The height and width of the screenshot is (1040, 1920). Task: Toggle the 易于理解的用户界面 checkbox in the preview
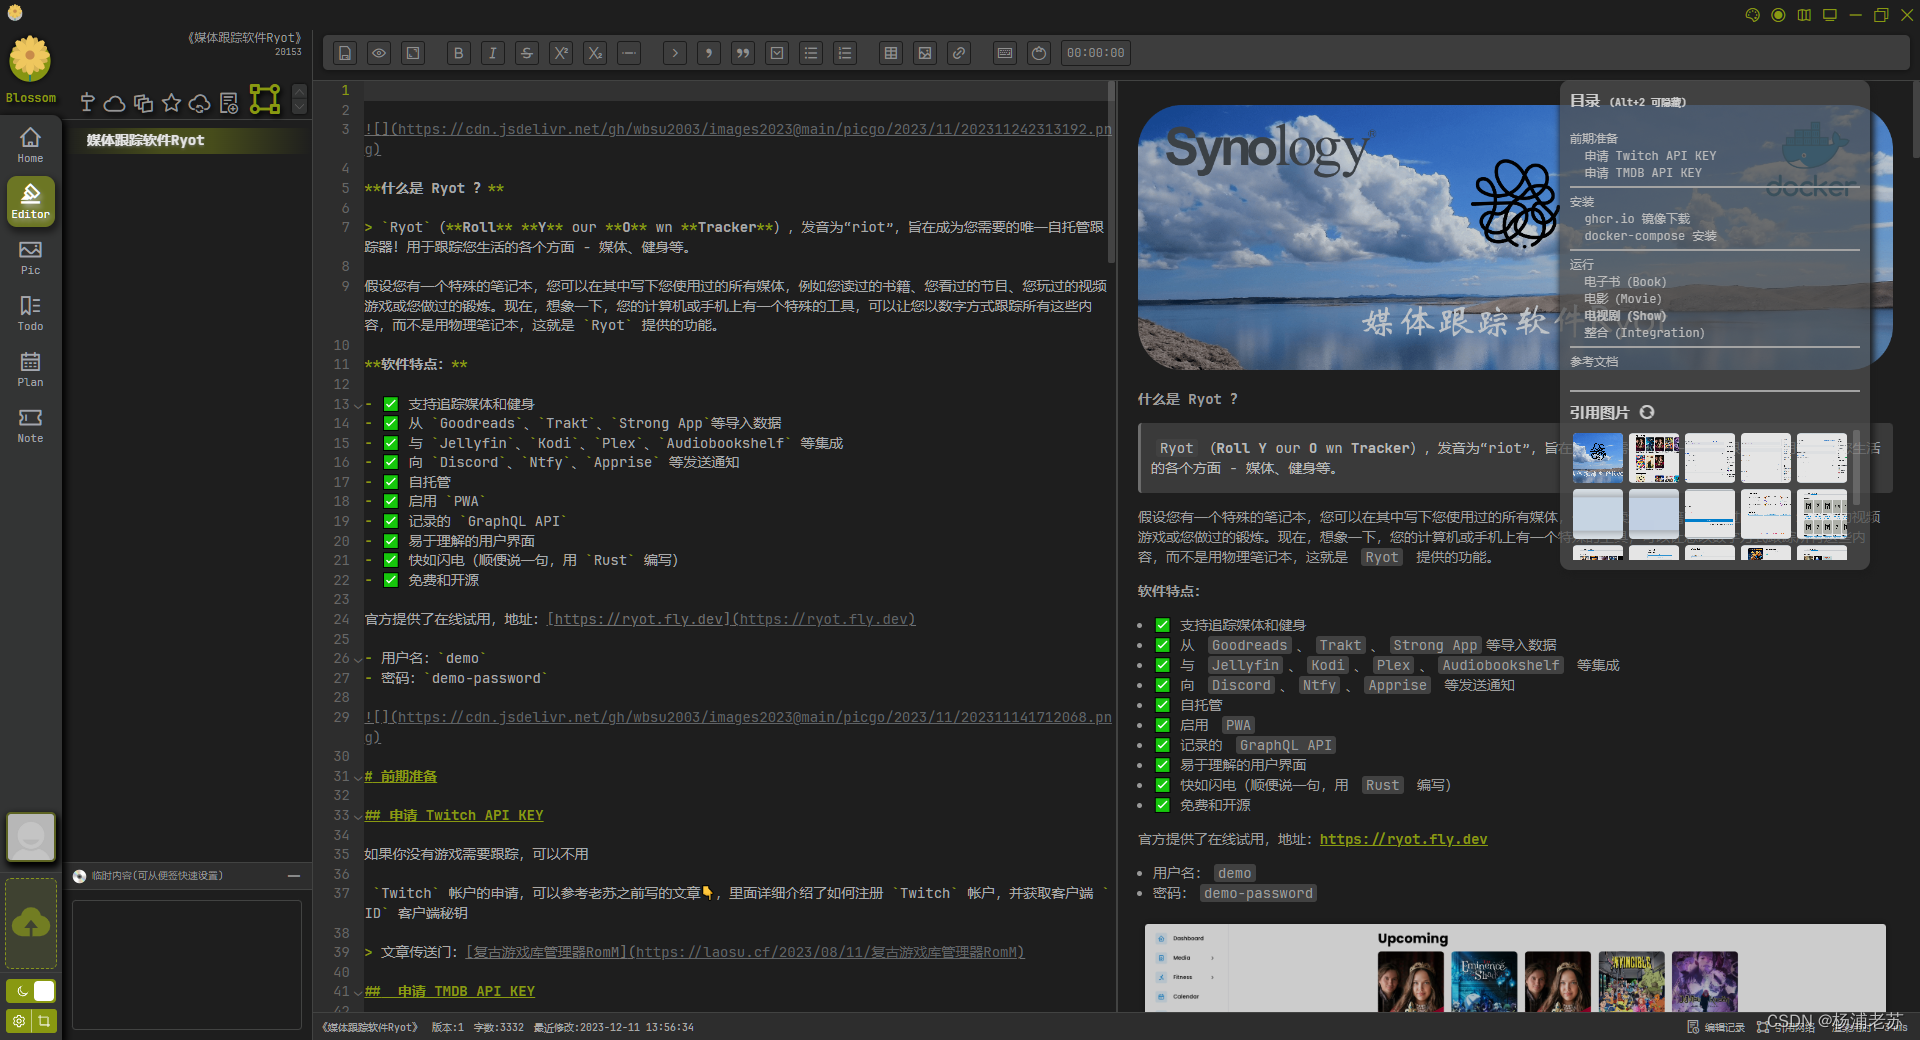click(x=1163, y=765)
